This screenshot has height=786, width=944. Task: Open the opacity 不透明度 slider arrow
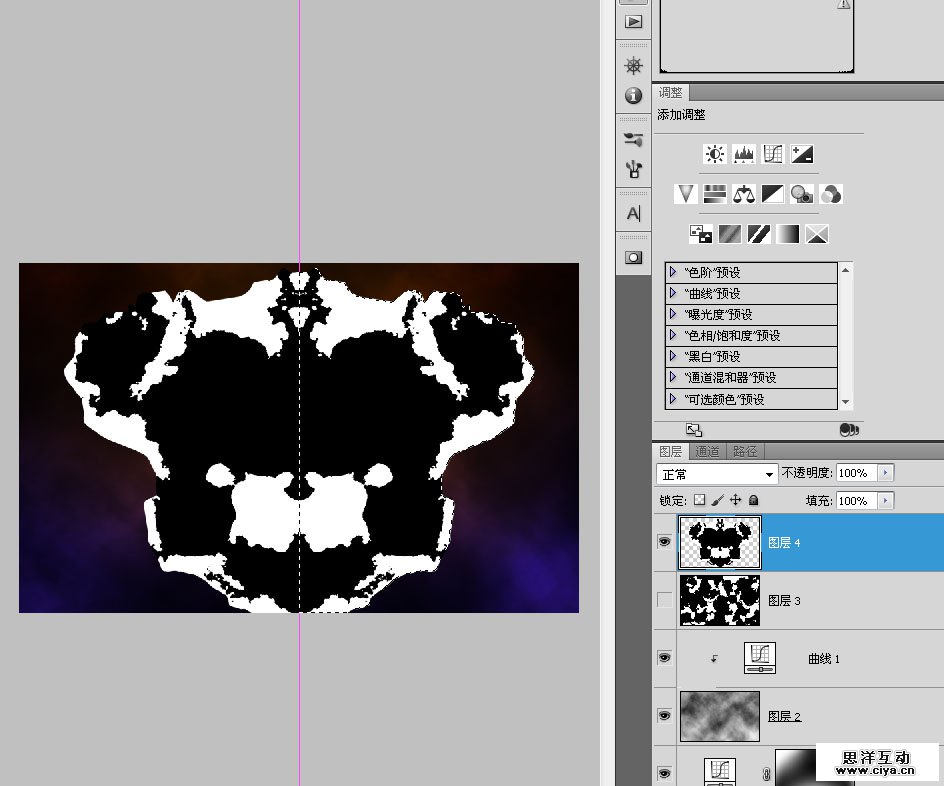point(885,473)
